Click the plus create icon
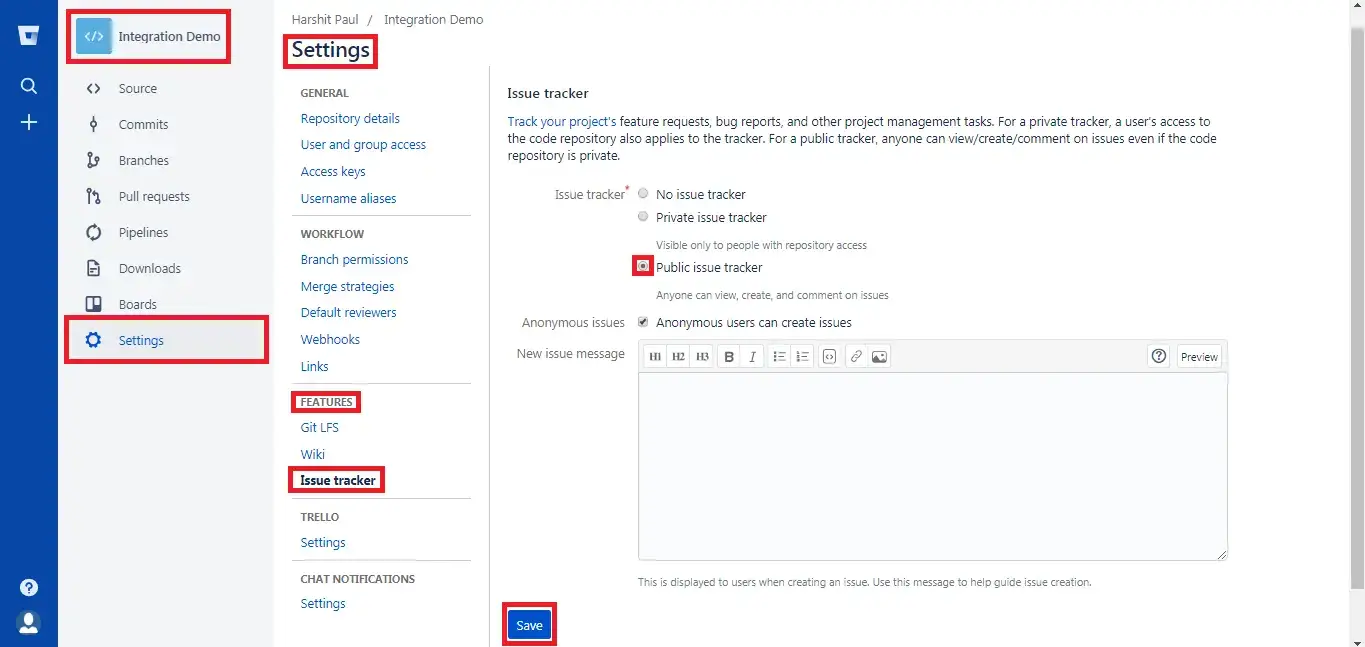 (x=29, y=122)
